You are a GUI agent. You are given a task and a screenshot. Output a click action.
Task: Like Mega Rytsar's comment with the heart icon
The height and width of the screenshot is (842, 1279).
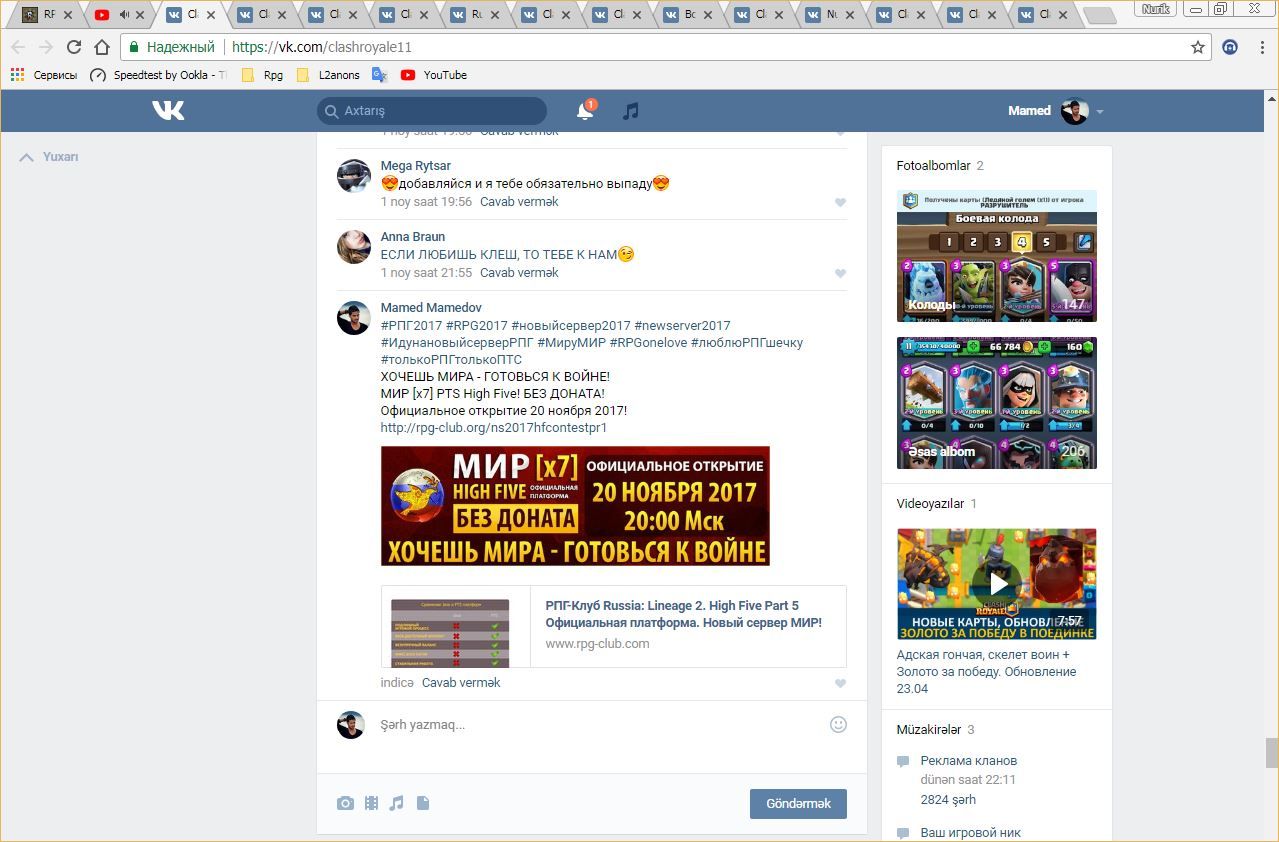tap(840, 202)
